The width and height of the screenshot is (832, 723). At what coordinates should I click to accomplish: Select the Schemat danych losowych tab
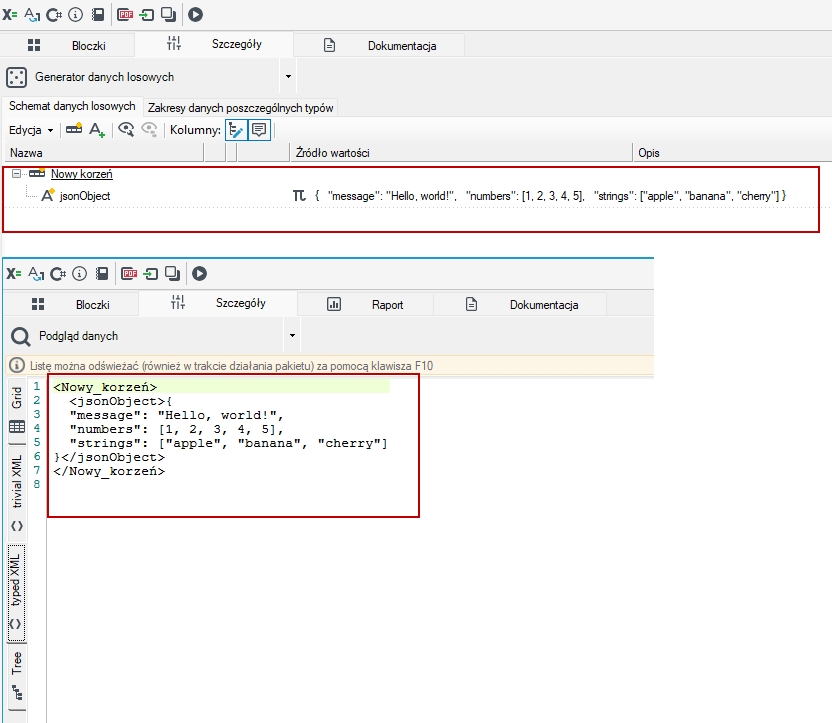coord(72,106)
